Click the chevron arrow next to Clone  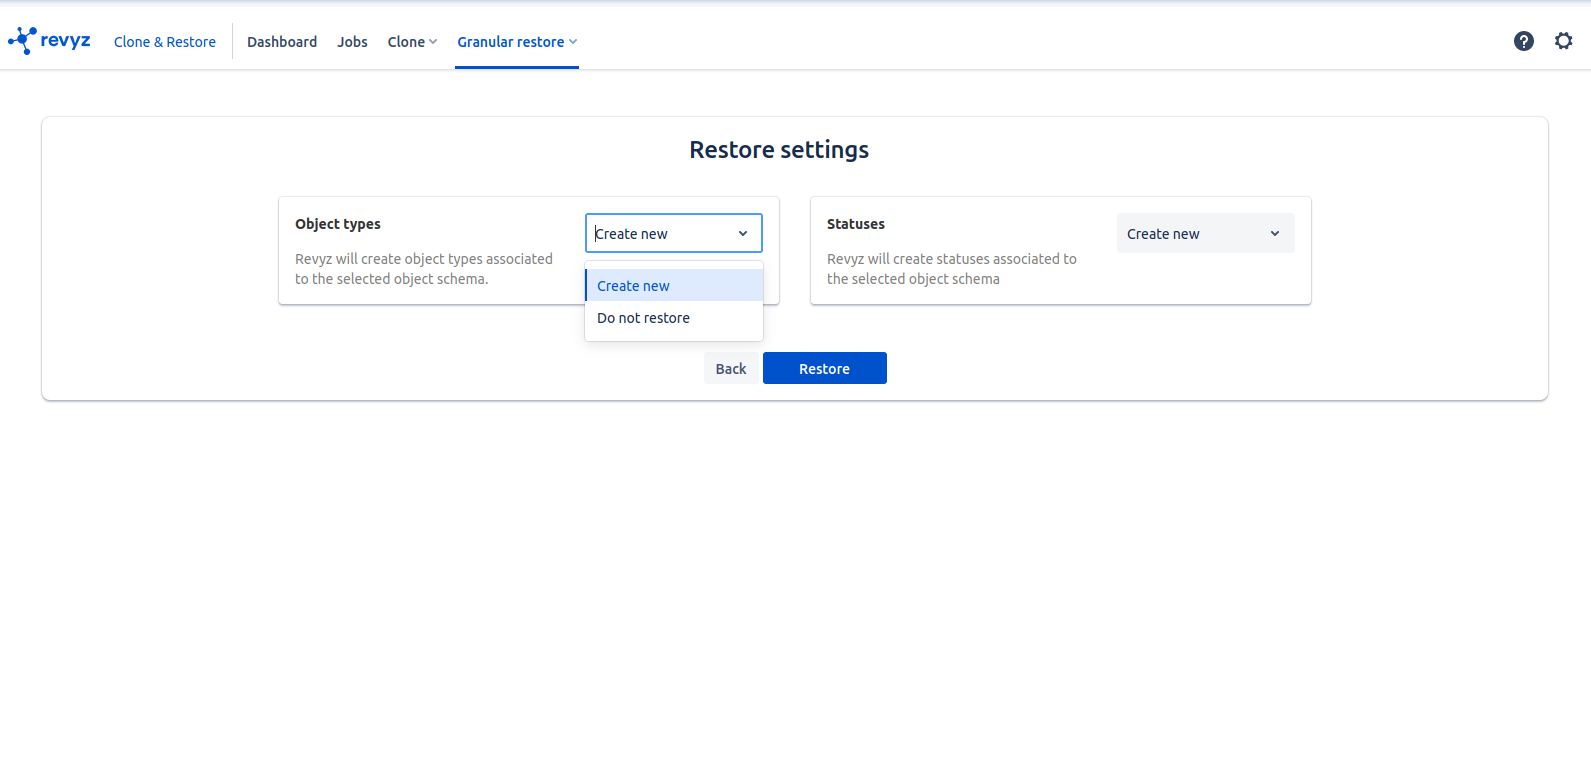(x=433, y=42)
